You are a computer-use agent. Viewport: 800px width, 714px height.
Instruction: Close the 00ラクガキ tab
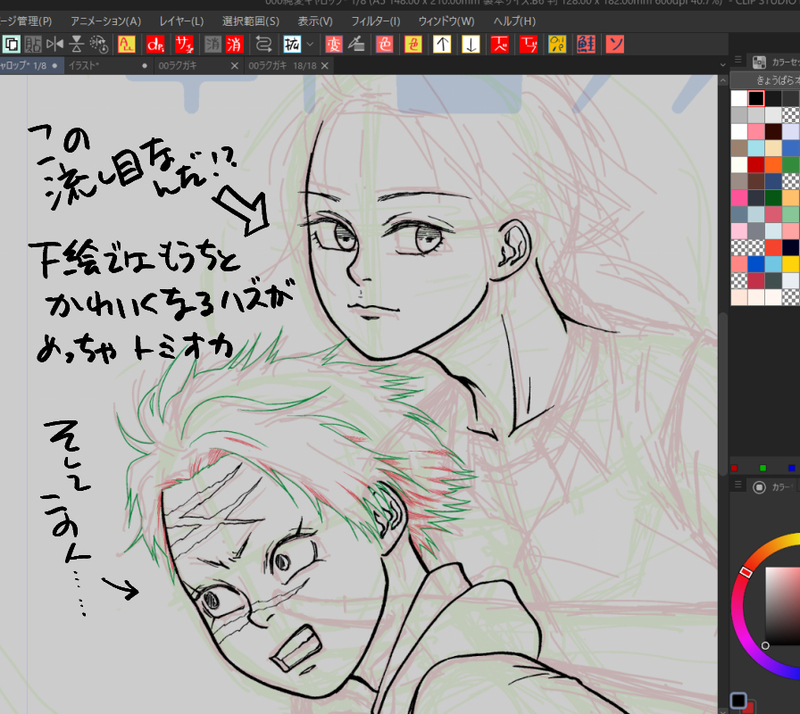(234, 66)
